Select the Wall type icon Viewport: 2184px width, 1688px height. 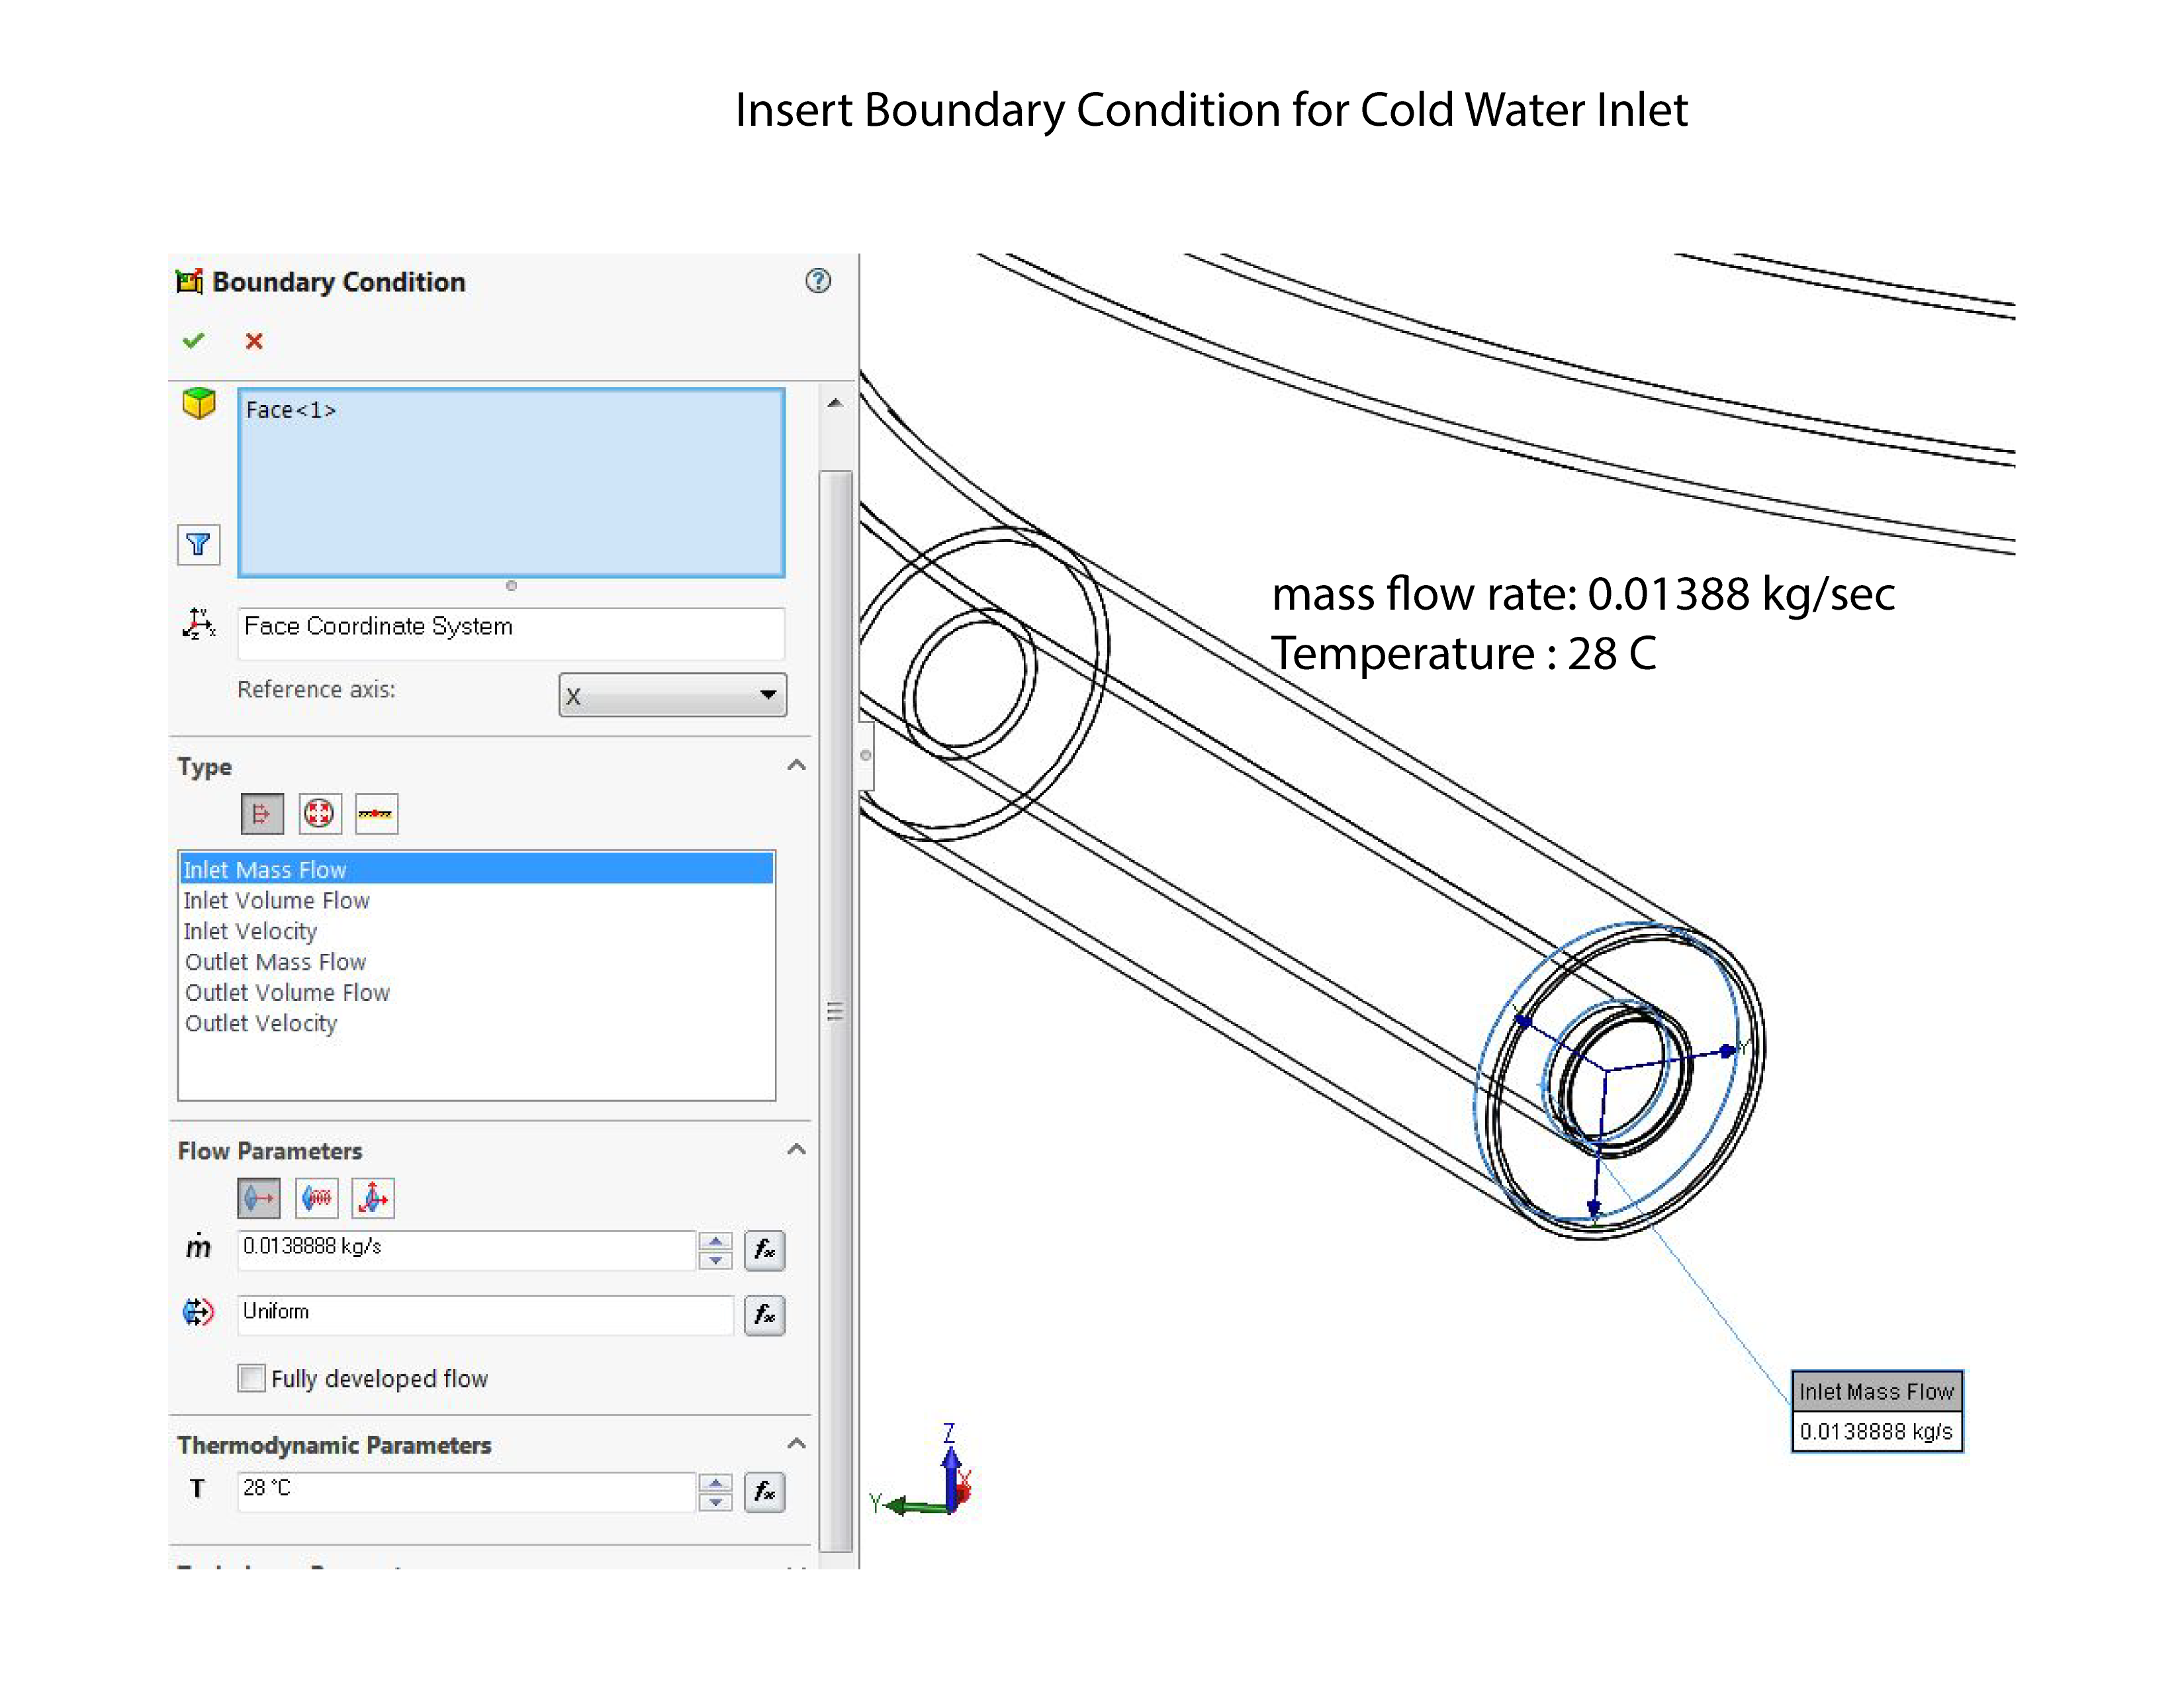point(376,813)
